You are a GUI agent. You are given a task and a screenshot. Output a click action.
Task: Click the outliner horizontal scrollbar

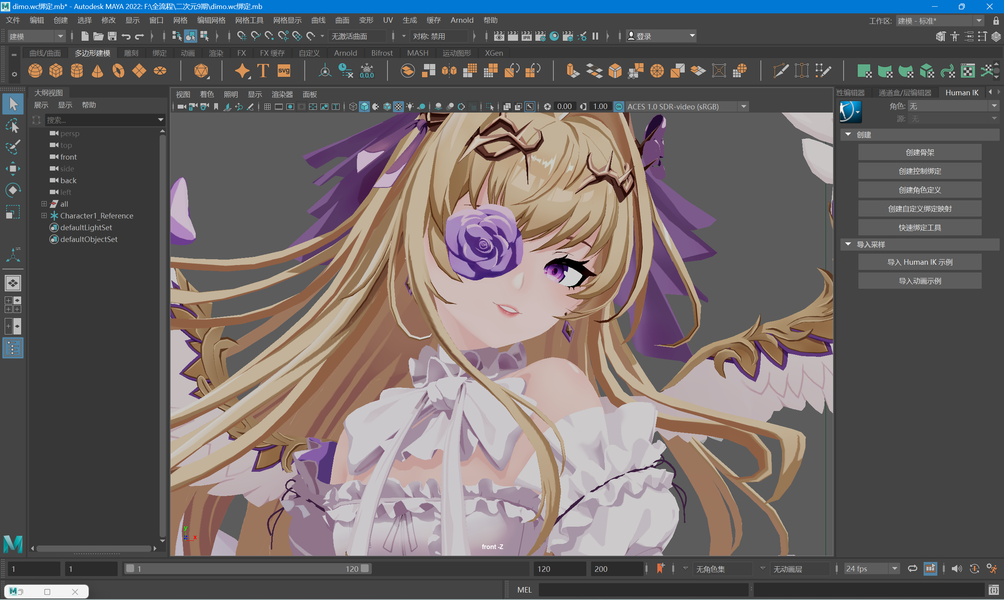[x=94, y=548]
